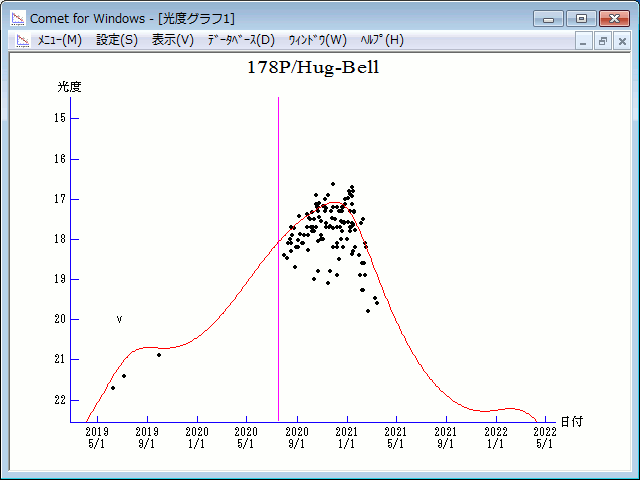
Task: Close the 光度グラフ1 child window
Action: (622, 41)
